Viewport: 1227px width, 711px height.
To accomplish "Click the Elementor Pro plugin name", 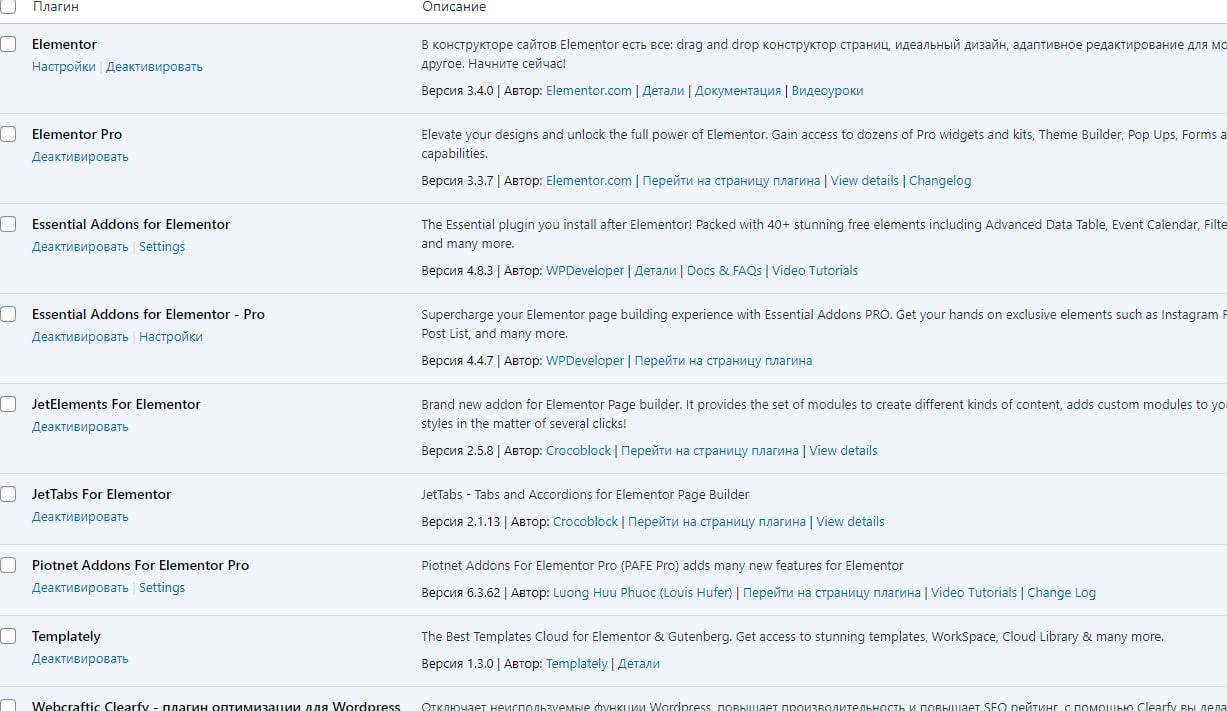I will coord(77,134).
